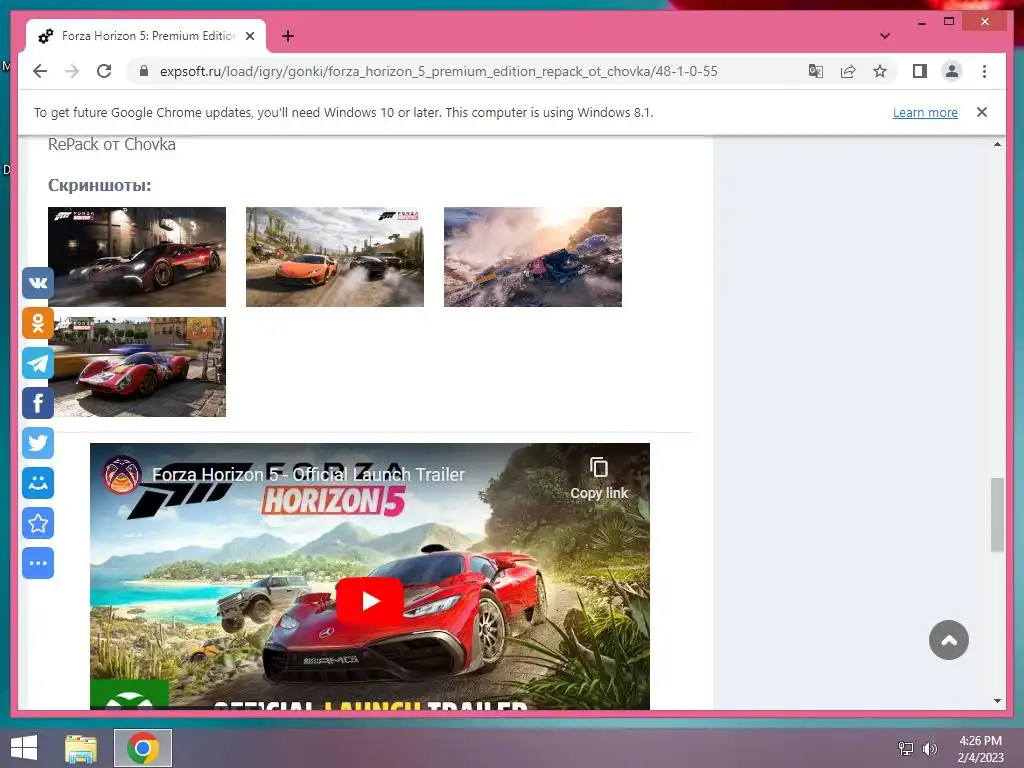Image resolution: width=1024 pixels, height=768 pixels.
Task: Open volume control tray icon
Action: pyautogui.click(x=929, y=749)
